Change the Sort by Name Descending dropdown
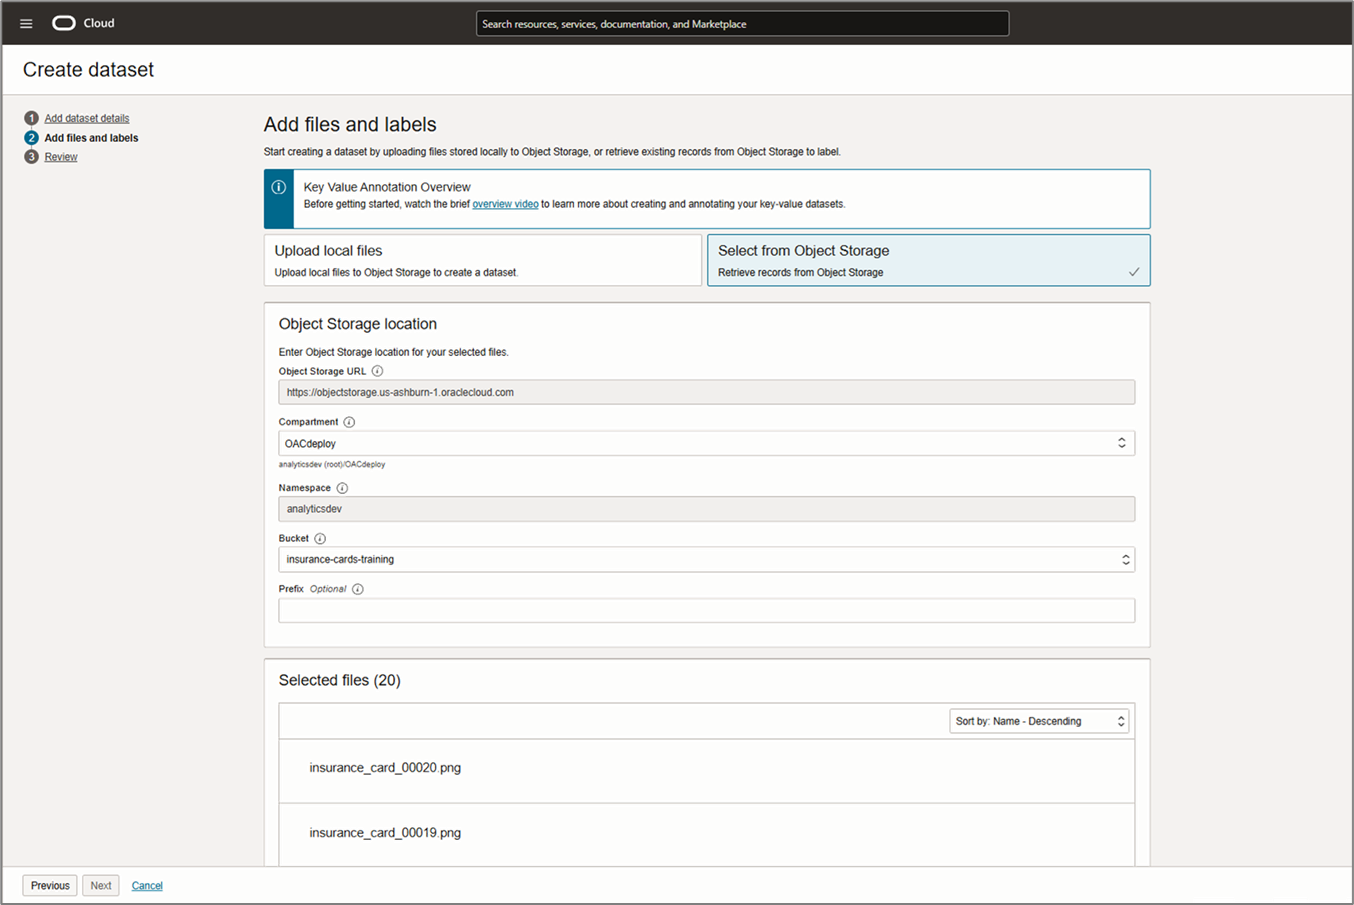This screenshot has width=1354, height=905. (1038, 720)
